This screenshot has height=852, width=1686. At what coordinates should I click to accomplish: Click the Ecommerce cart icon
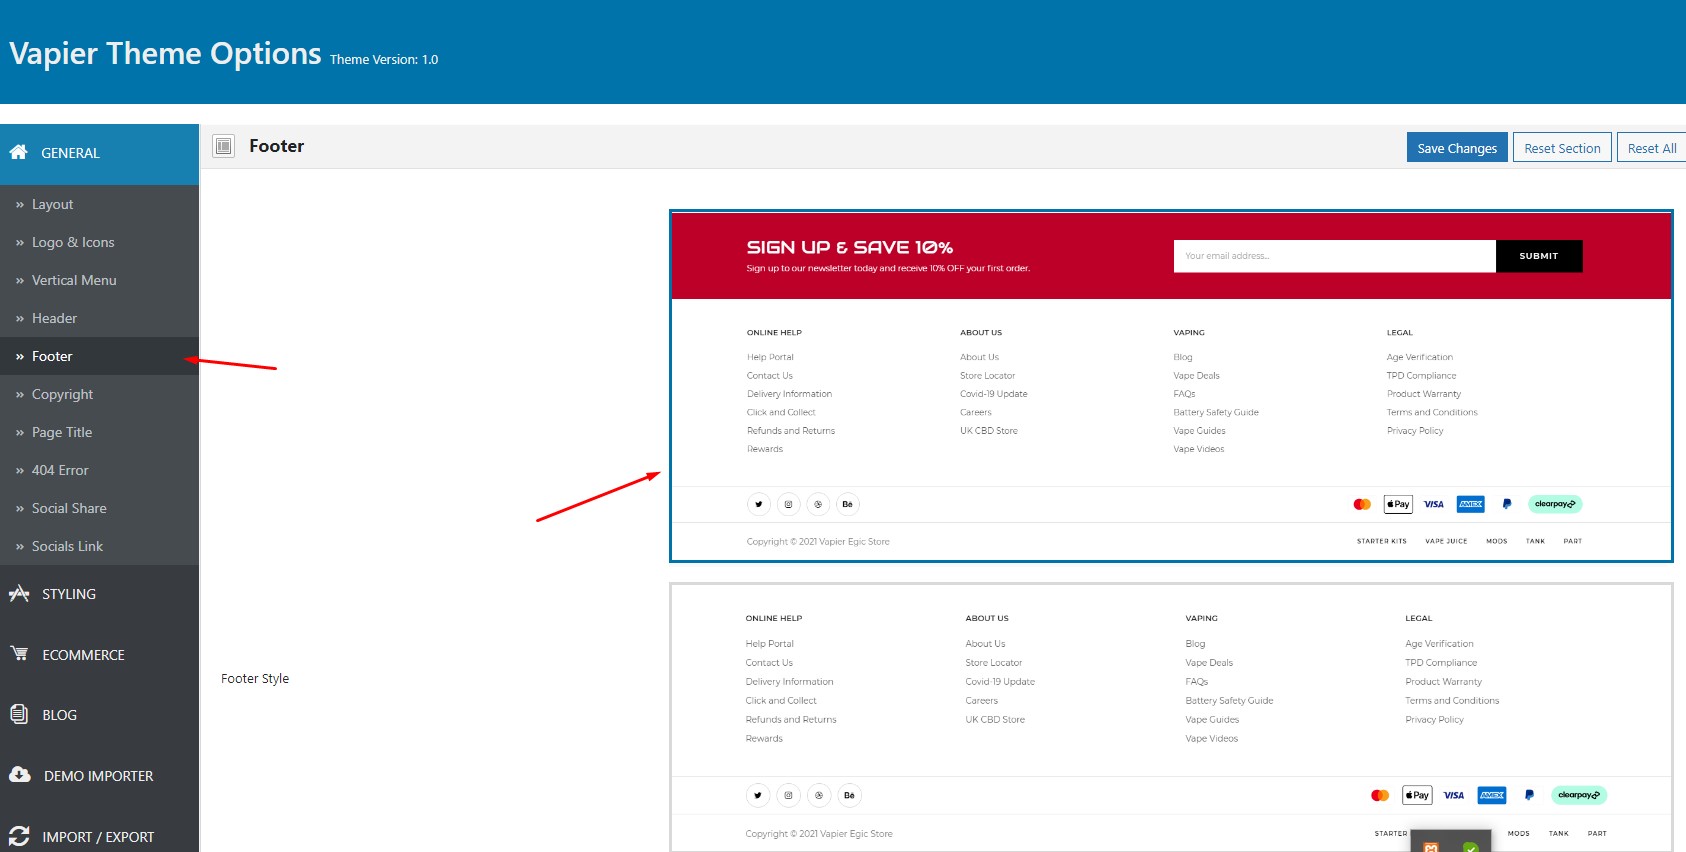pos(19,653)
